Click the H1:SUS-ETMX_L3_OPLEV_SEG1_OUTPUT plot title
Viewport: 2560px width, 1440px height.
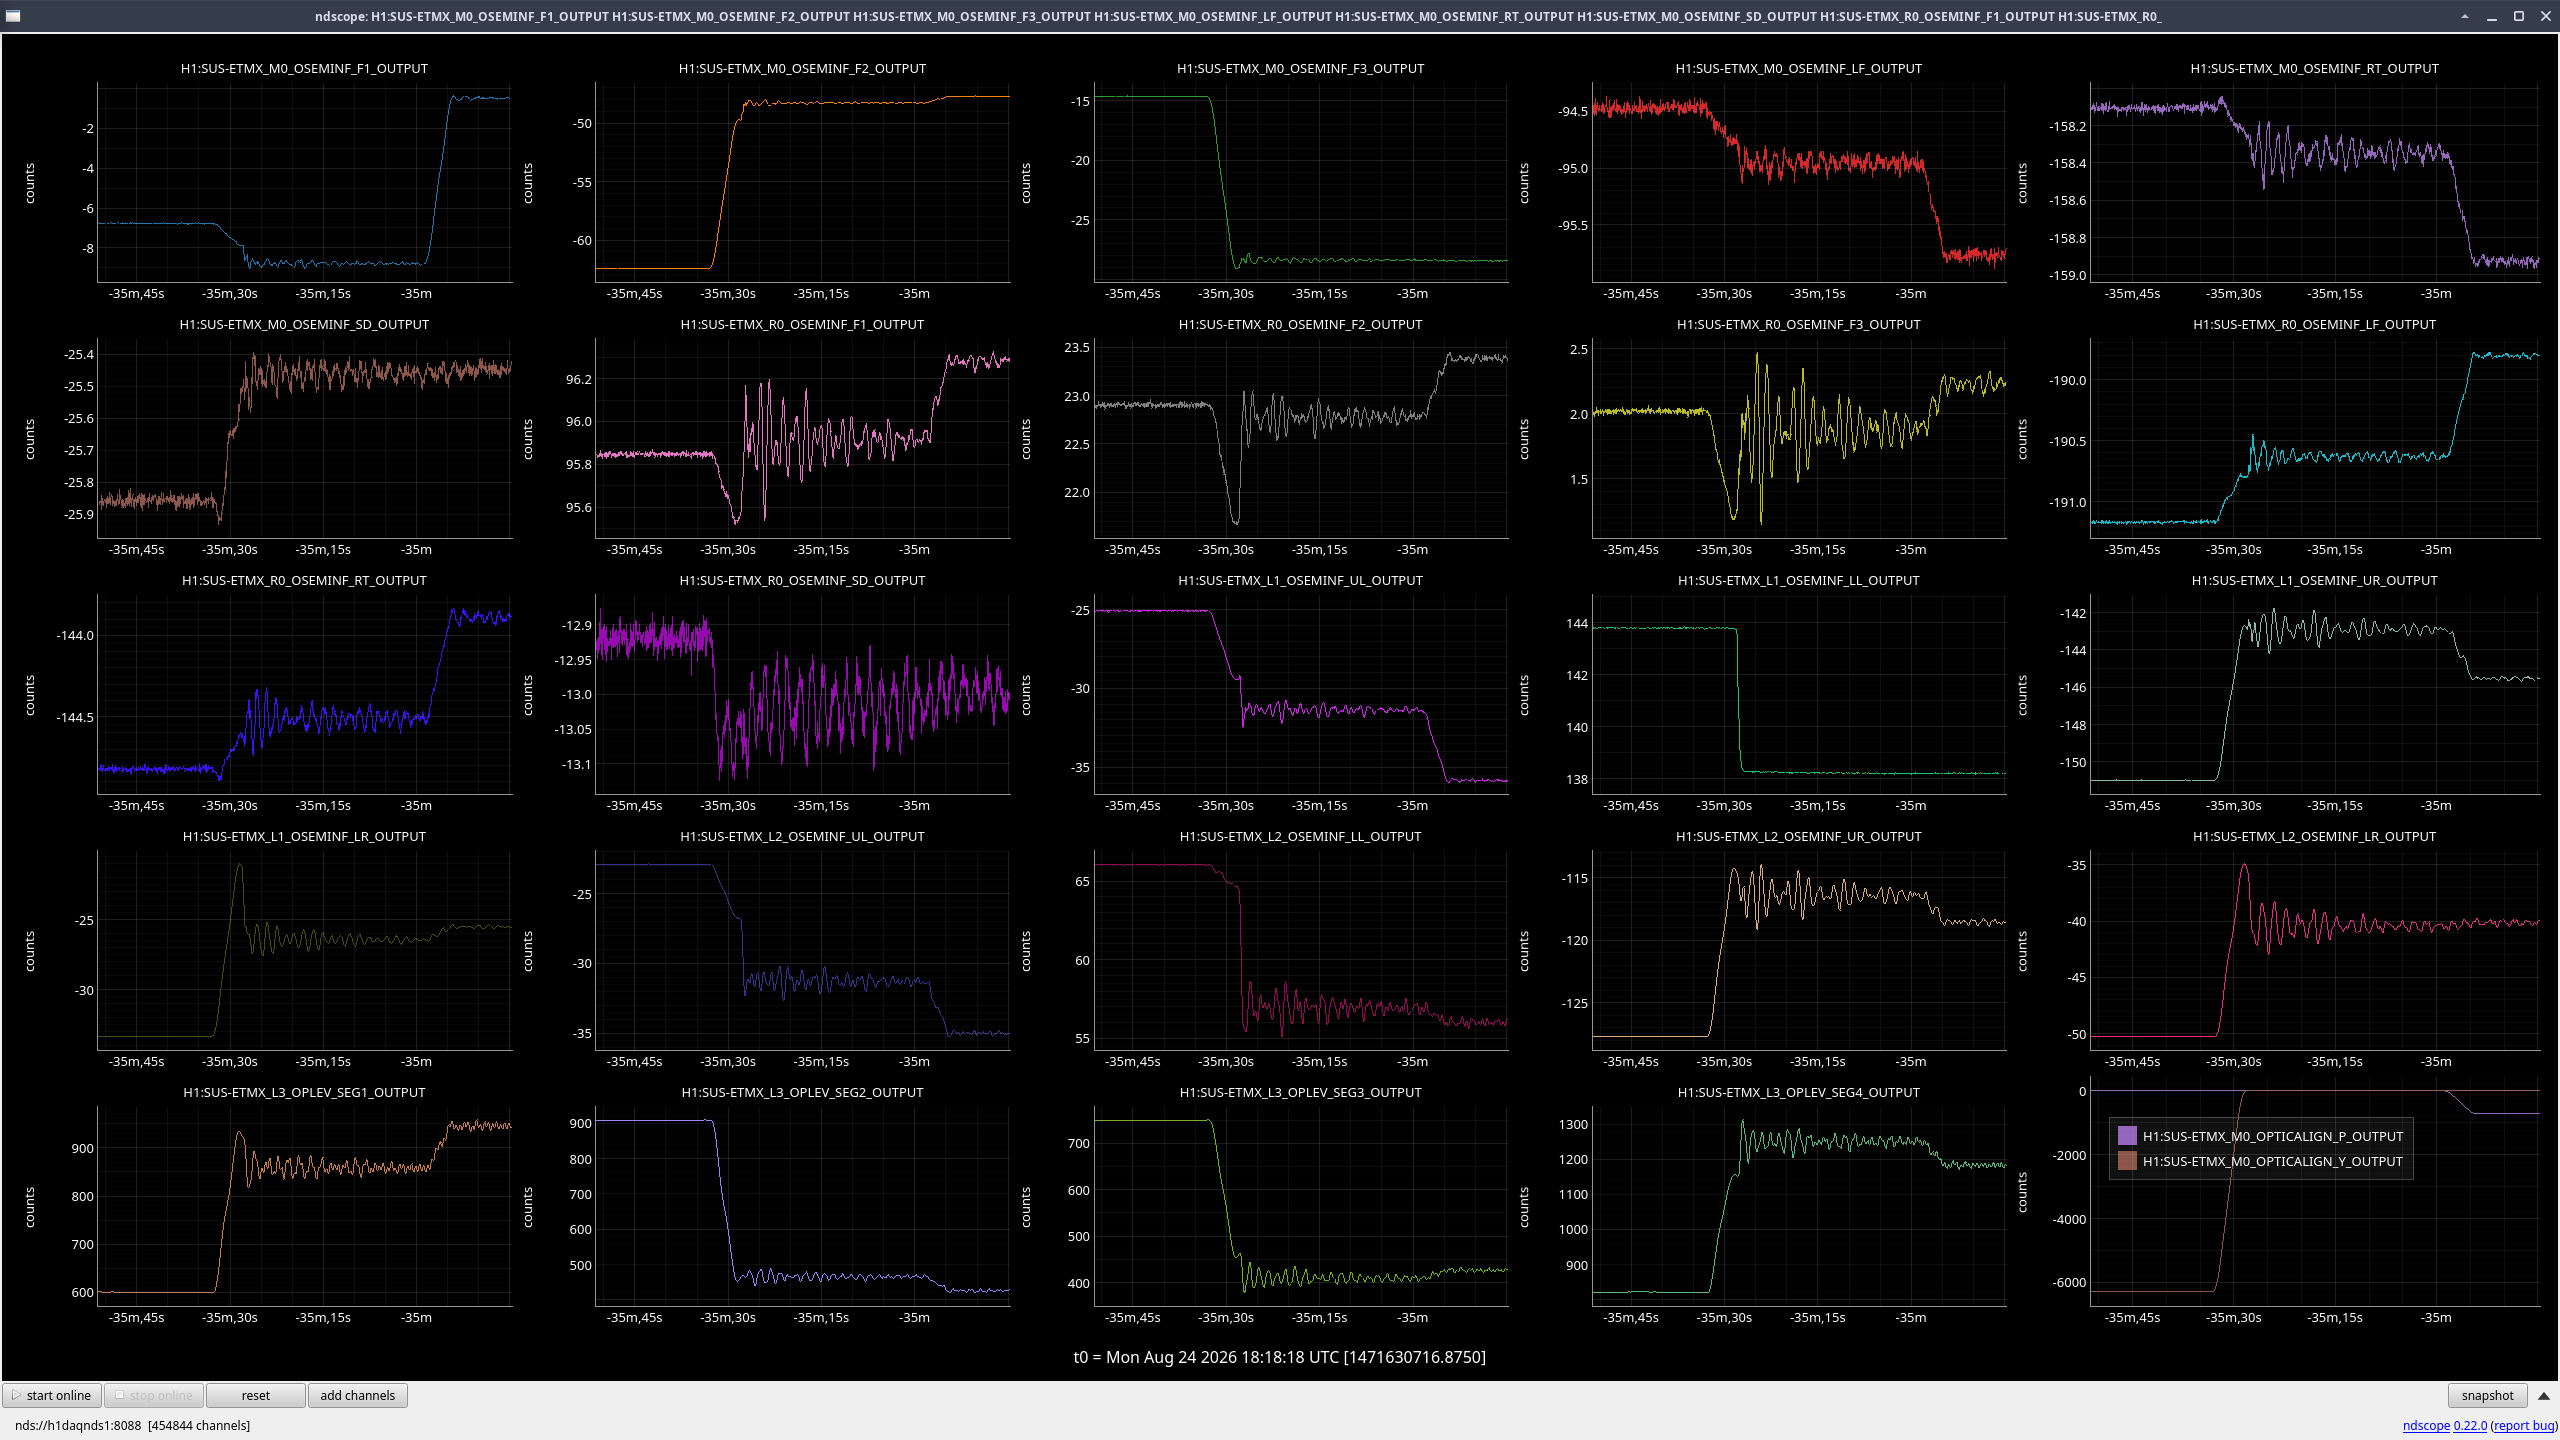(304, 1092)
